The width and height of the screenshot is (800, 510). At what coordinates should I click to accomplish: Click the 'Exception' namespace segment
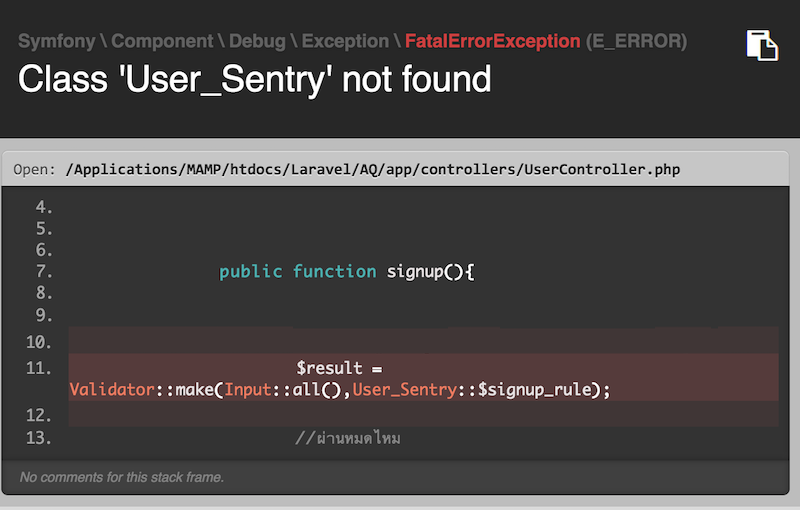tap(345, 41)
